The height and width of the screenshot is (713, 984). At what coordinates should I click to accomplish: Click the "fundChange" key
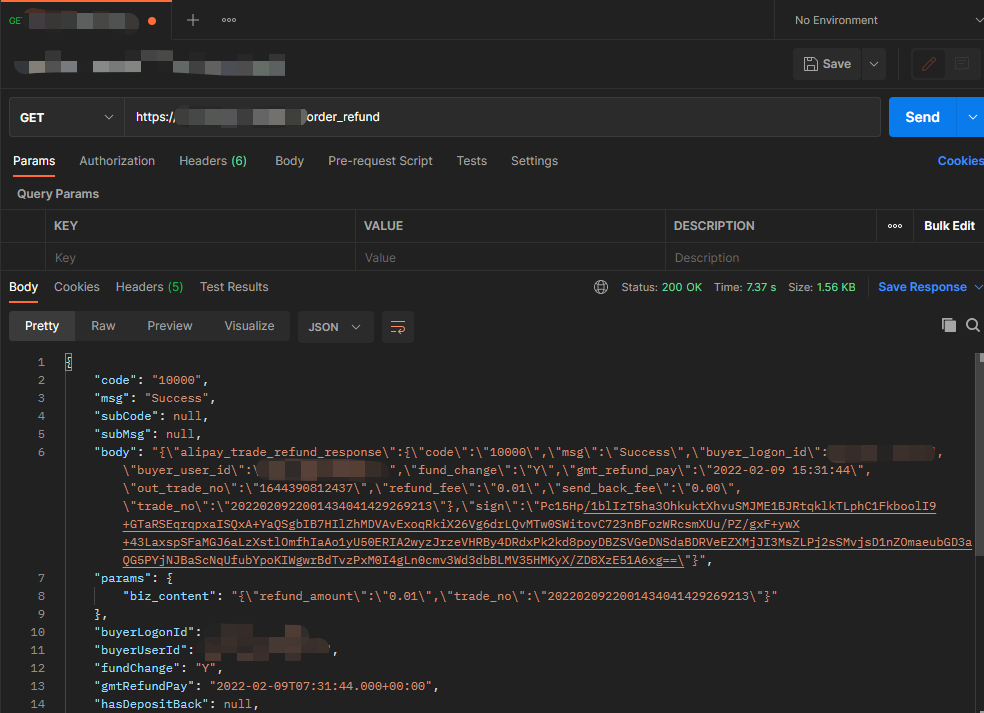137,668
